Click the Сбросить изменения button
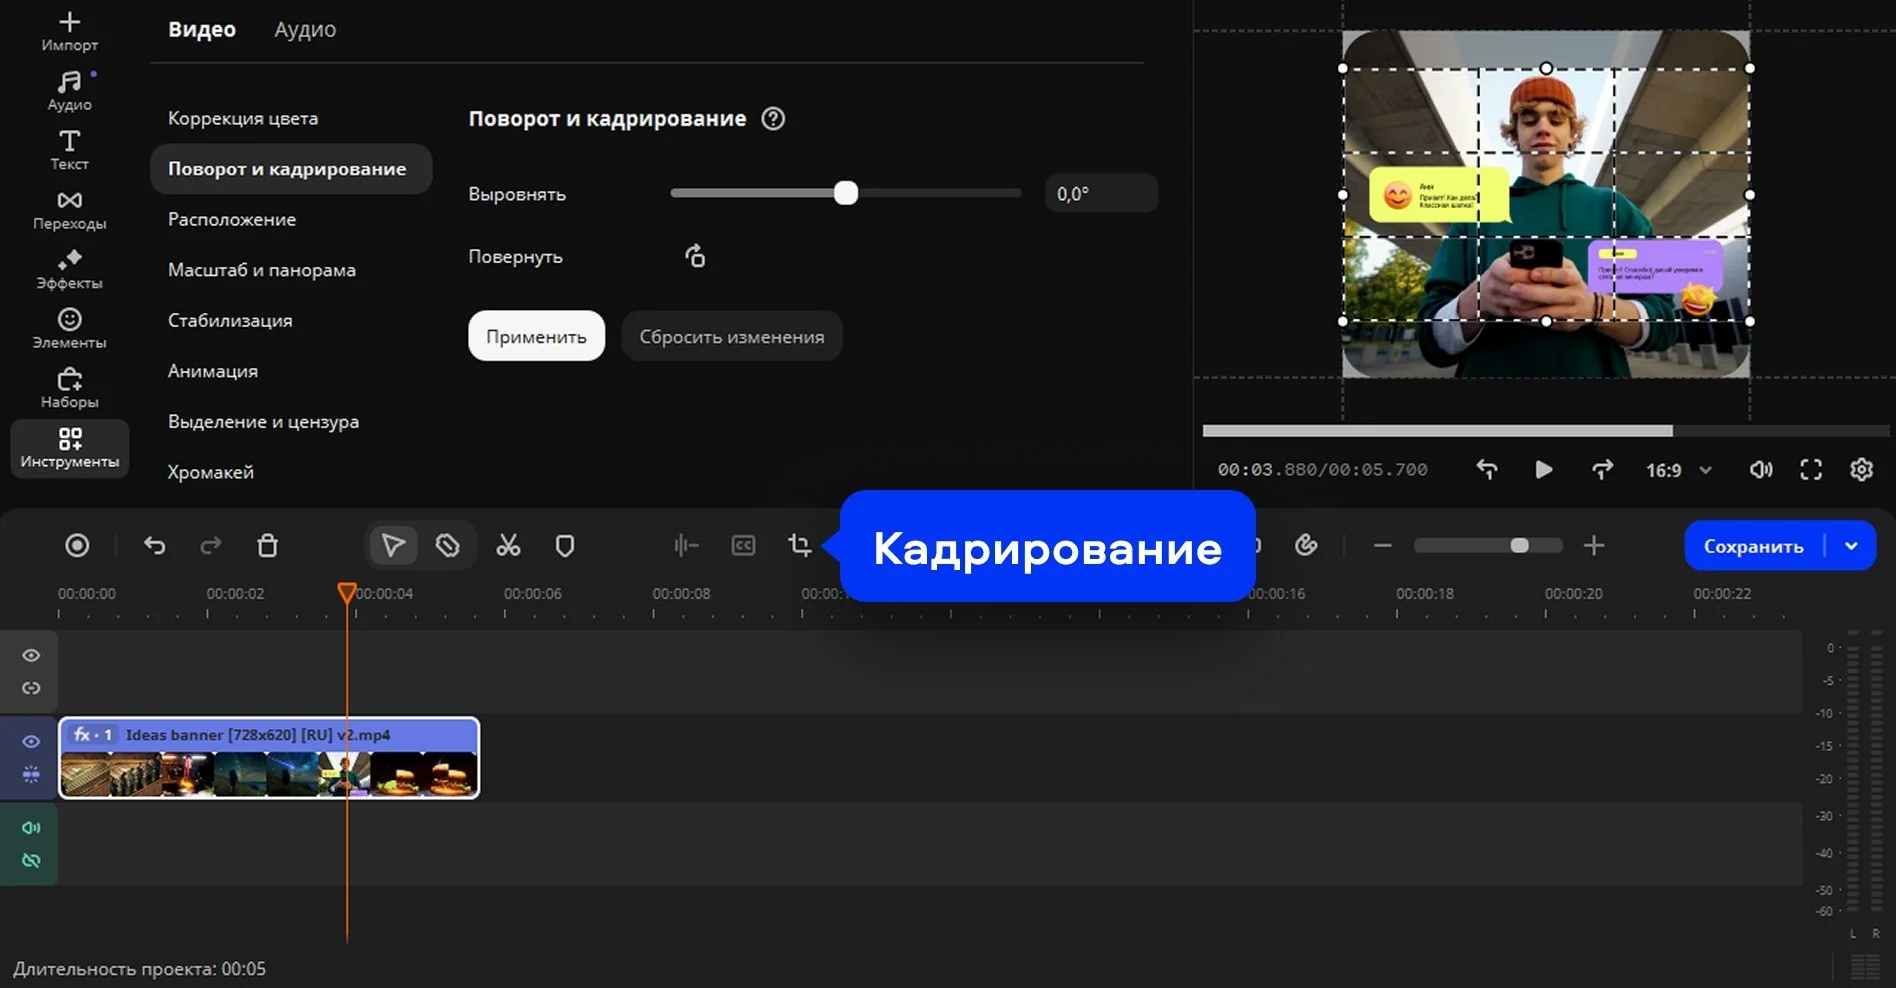 coord(731,336)
